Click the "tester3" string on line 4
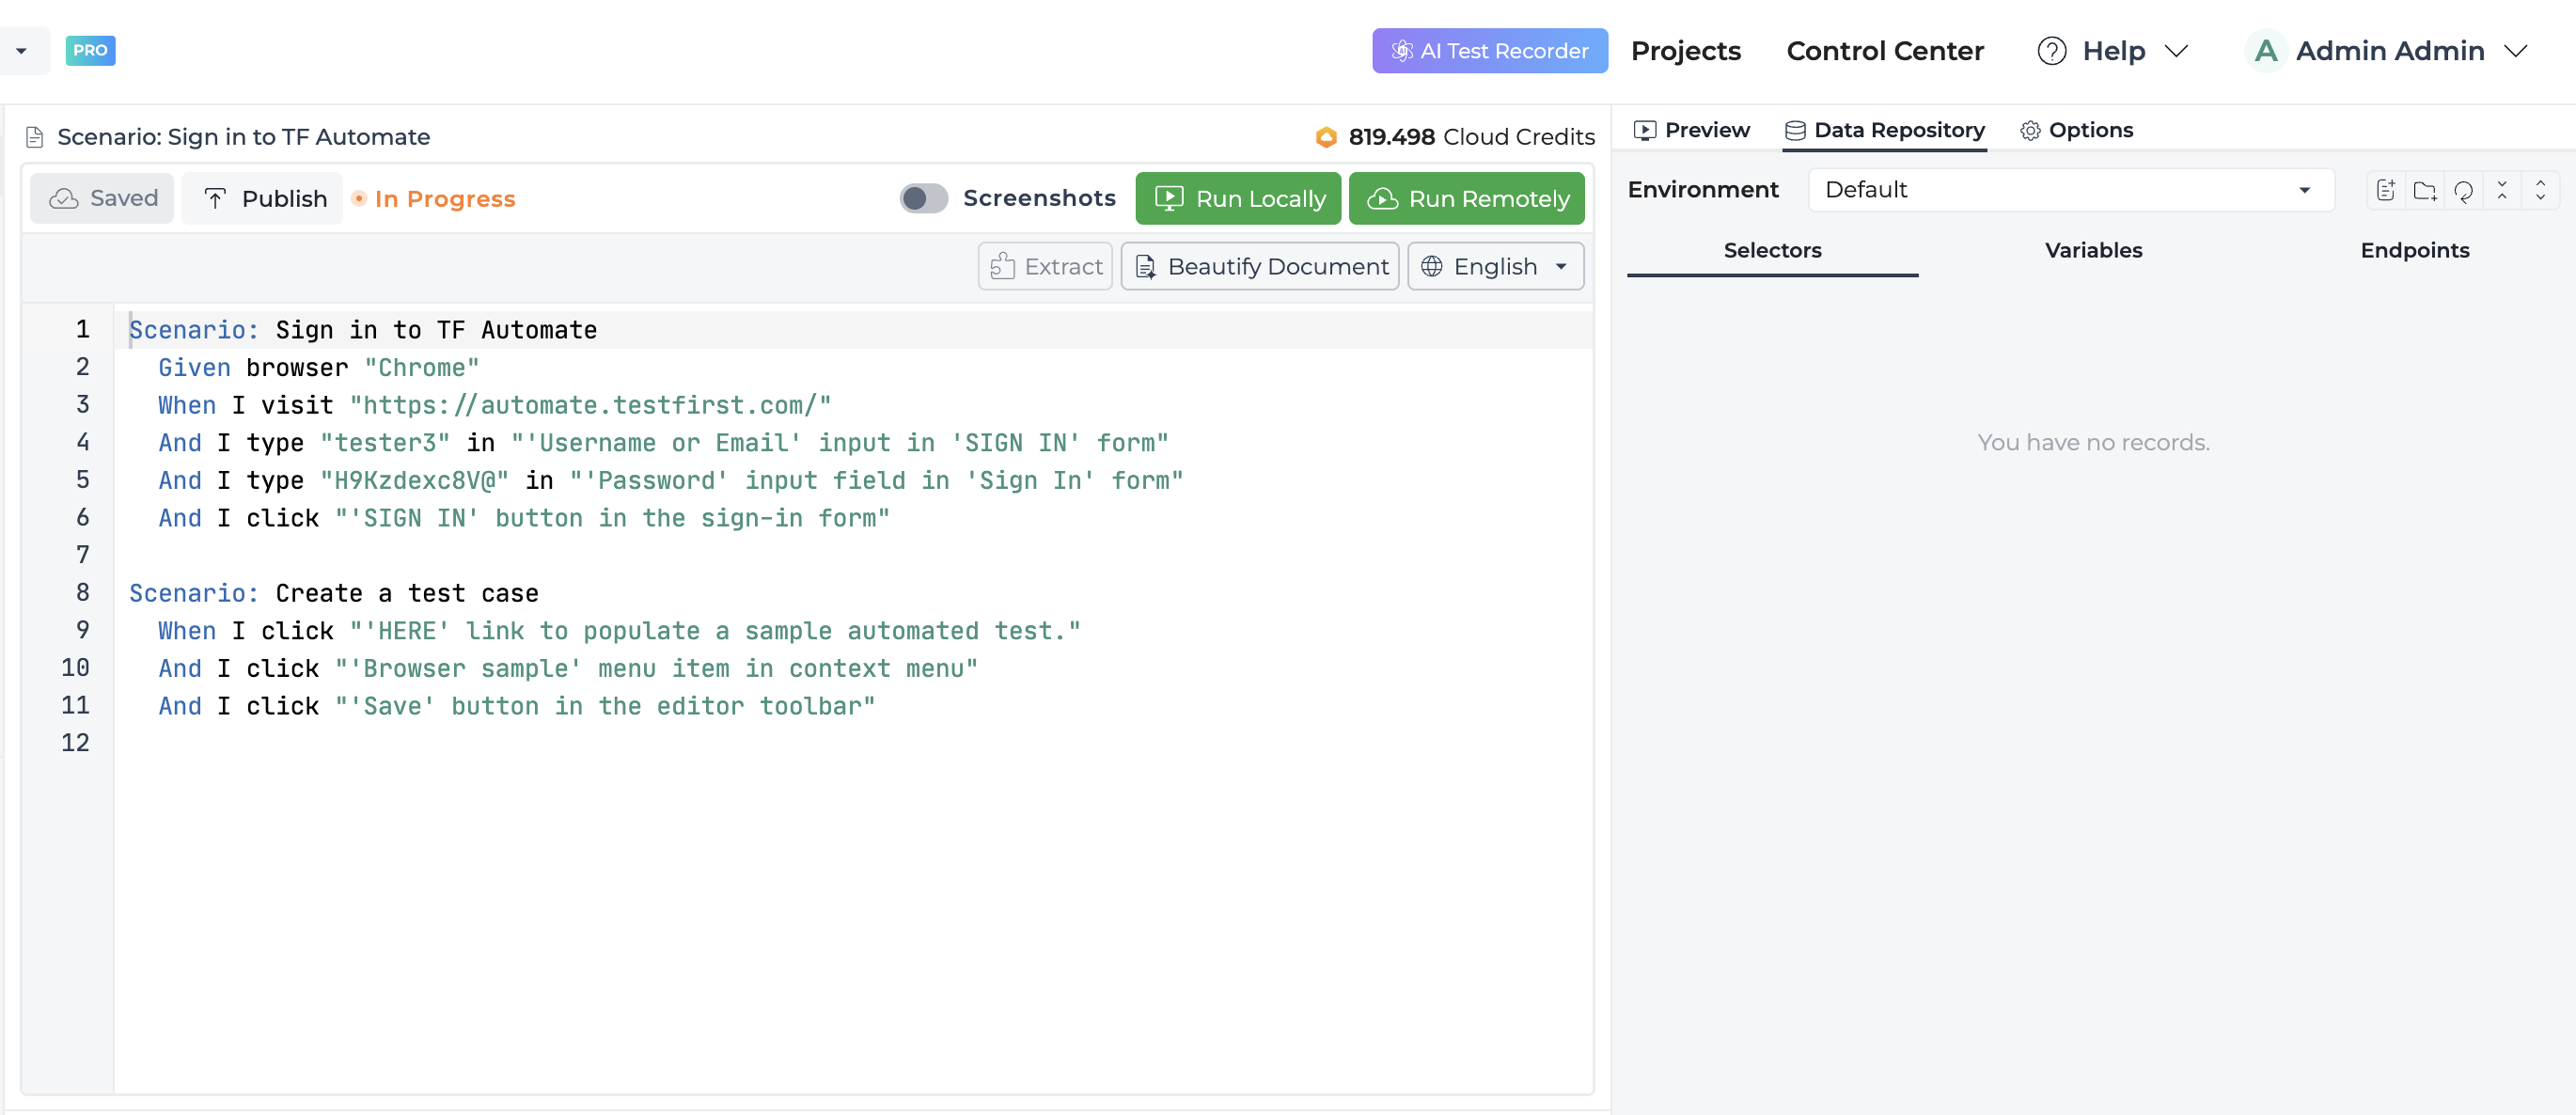 (385, 443)
